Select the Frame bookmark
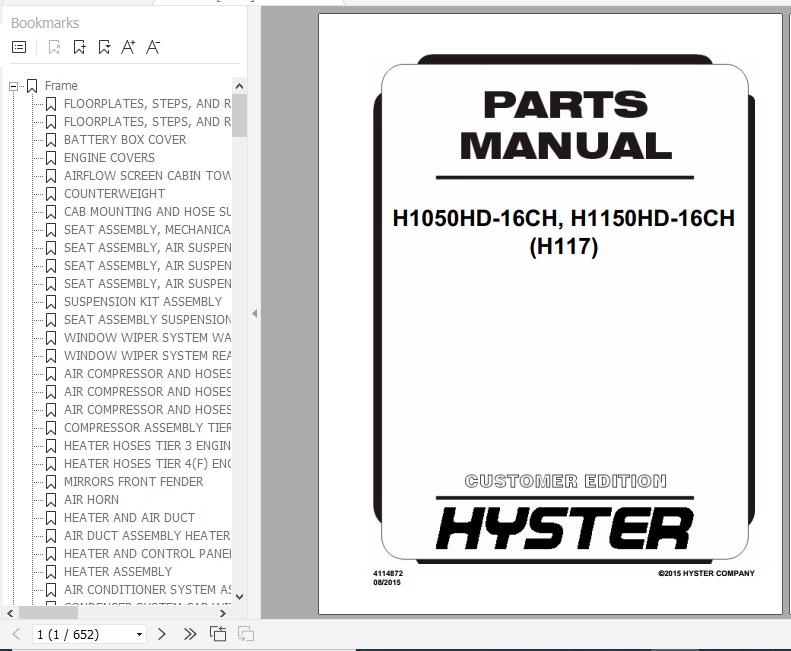Screen dimensions: 791x651 coord(61,86)
